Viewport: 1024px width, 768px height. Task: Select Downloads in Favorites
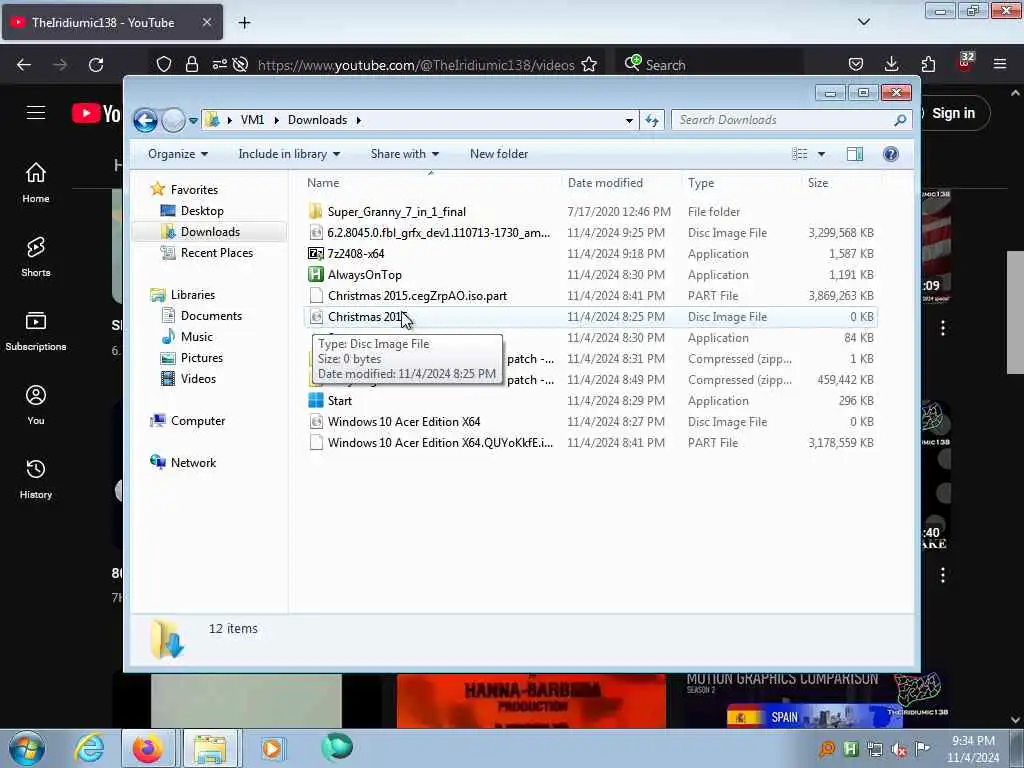click(210, 232)
